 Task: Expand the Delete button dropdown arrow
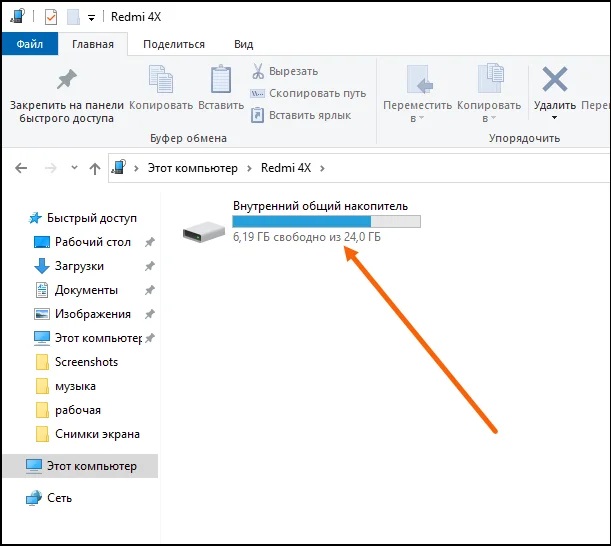click(x=554, y=118)
